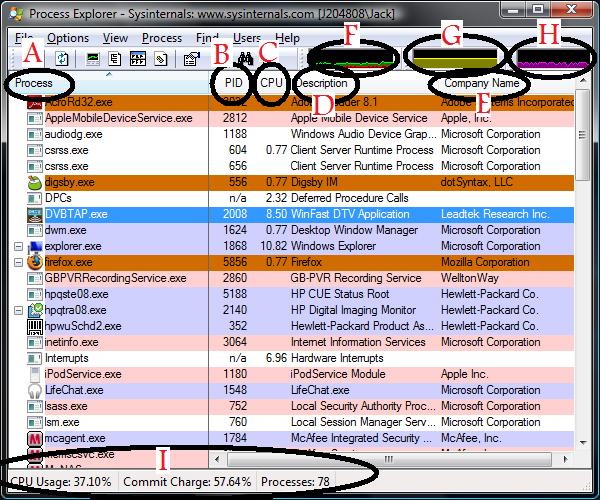Click the vertical scrollbar down arrow
This screenshot has height=500, width=600.
[582, 443]
